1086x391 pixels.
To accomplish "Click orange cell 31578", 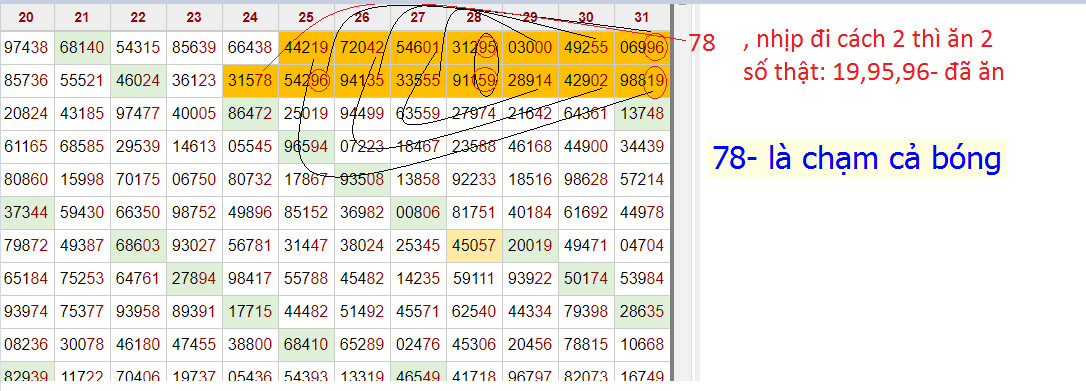I will coord(250,81).
